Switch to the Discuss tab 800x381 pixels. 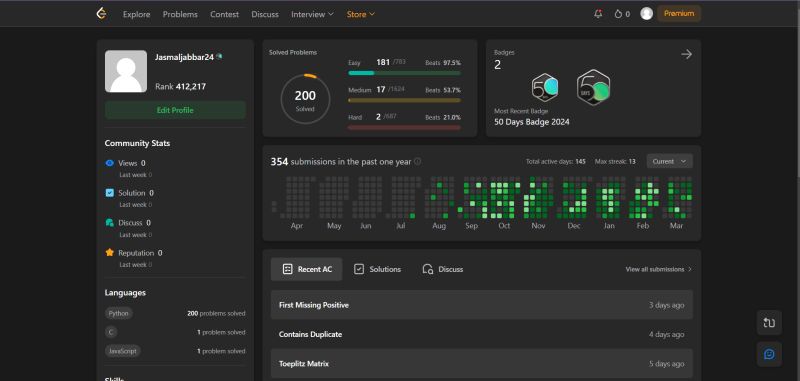[x=443, y=269]
